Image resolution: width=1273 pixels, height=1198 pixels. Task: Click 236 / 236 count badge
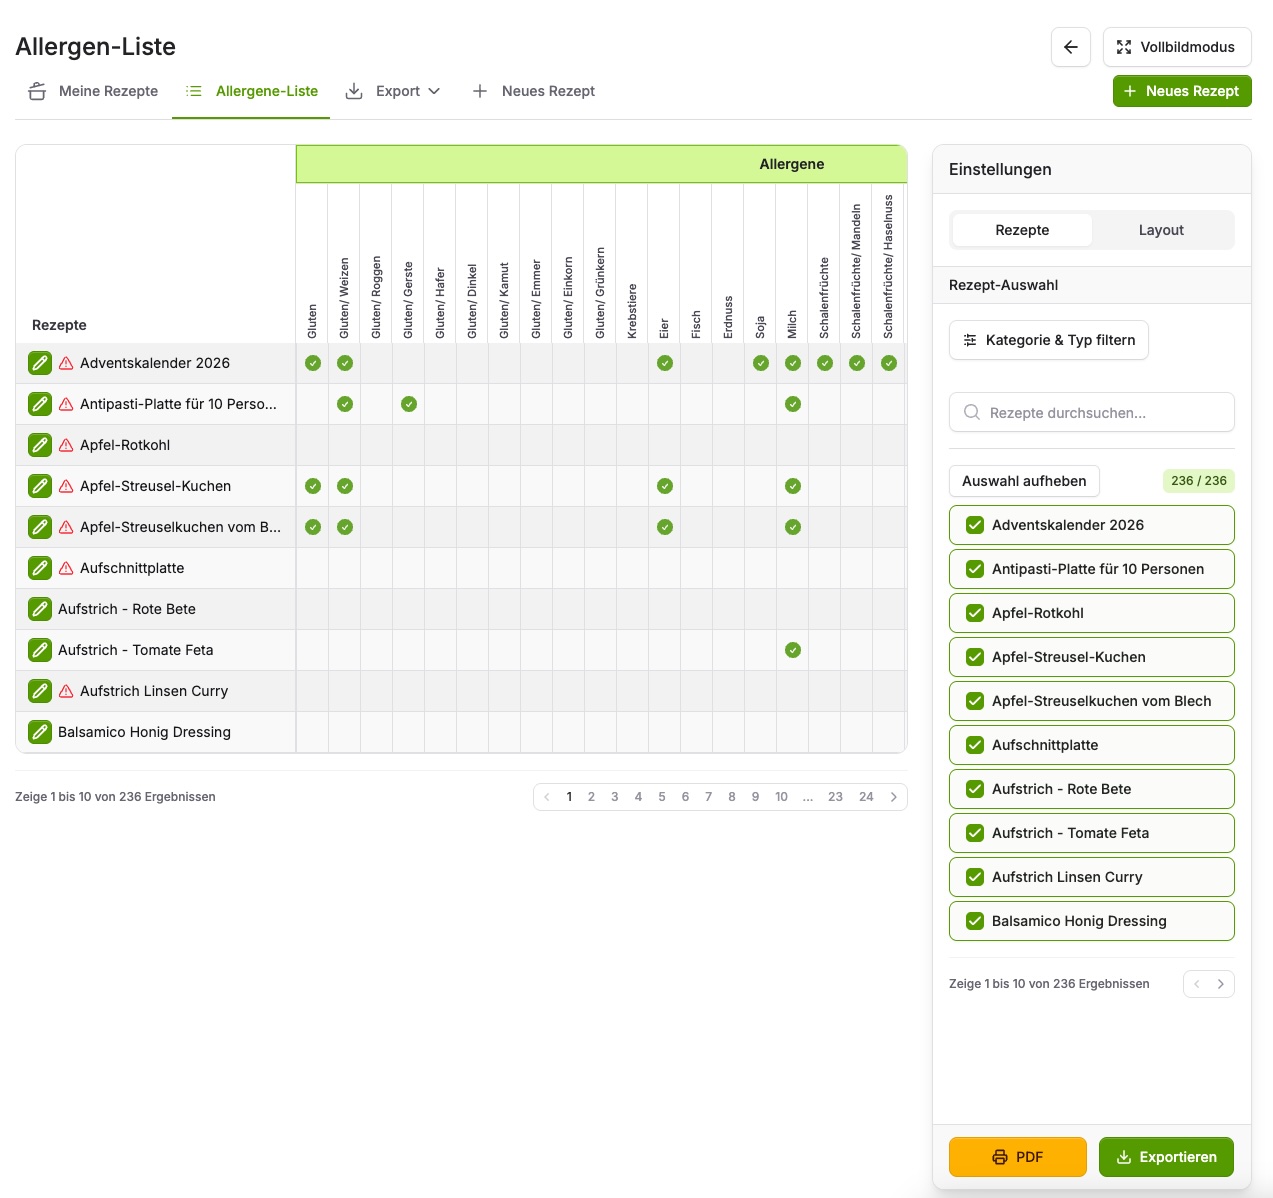(1198, 481)
